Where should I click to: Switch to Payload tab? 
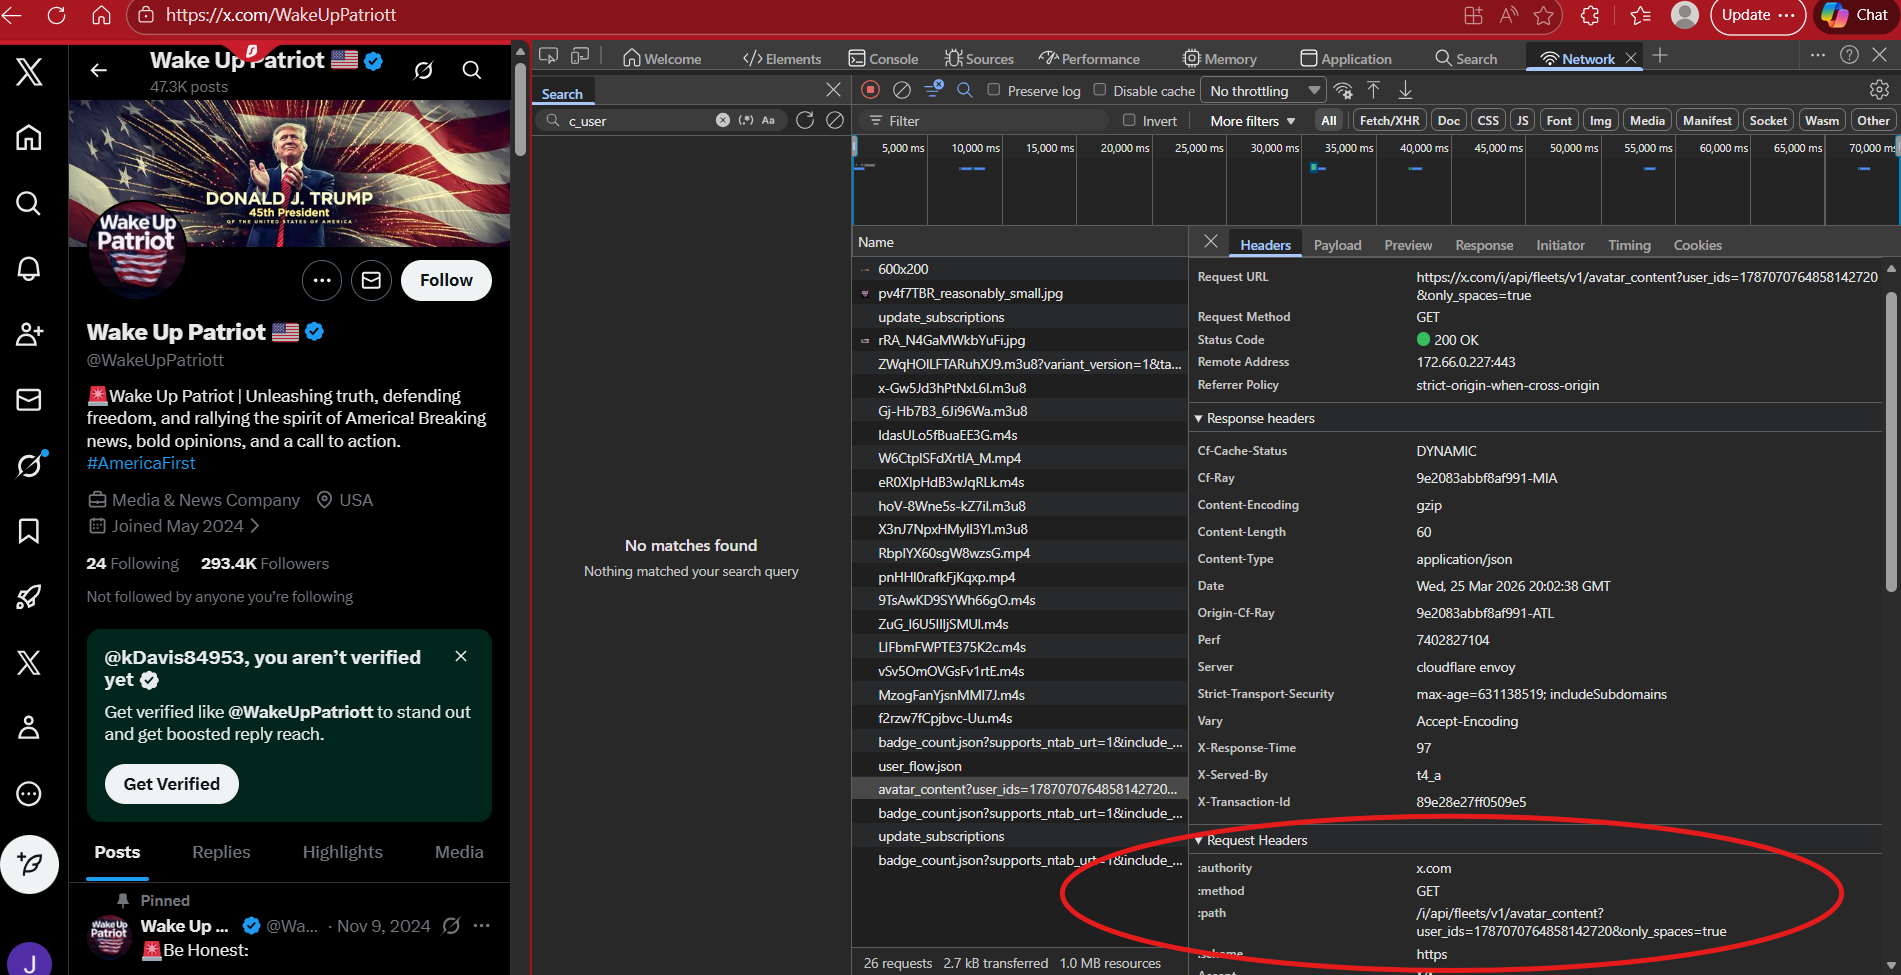[1337, 245]
